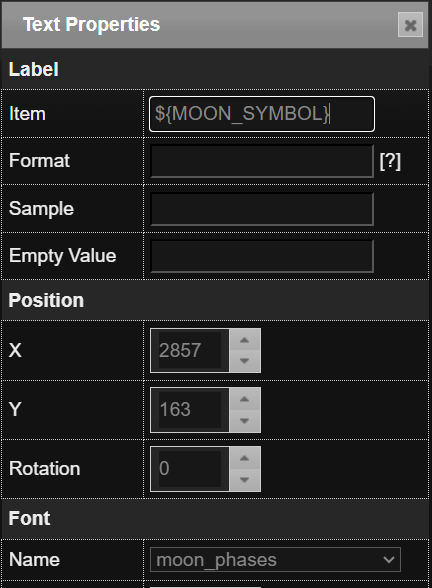Viewport: 432px width, 588px height.
Task: Increase the X position value
Action: coord(244,340)
